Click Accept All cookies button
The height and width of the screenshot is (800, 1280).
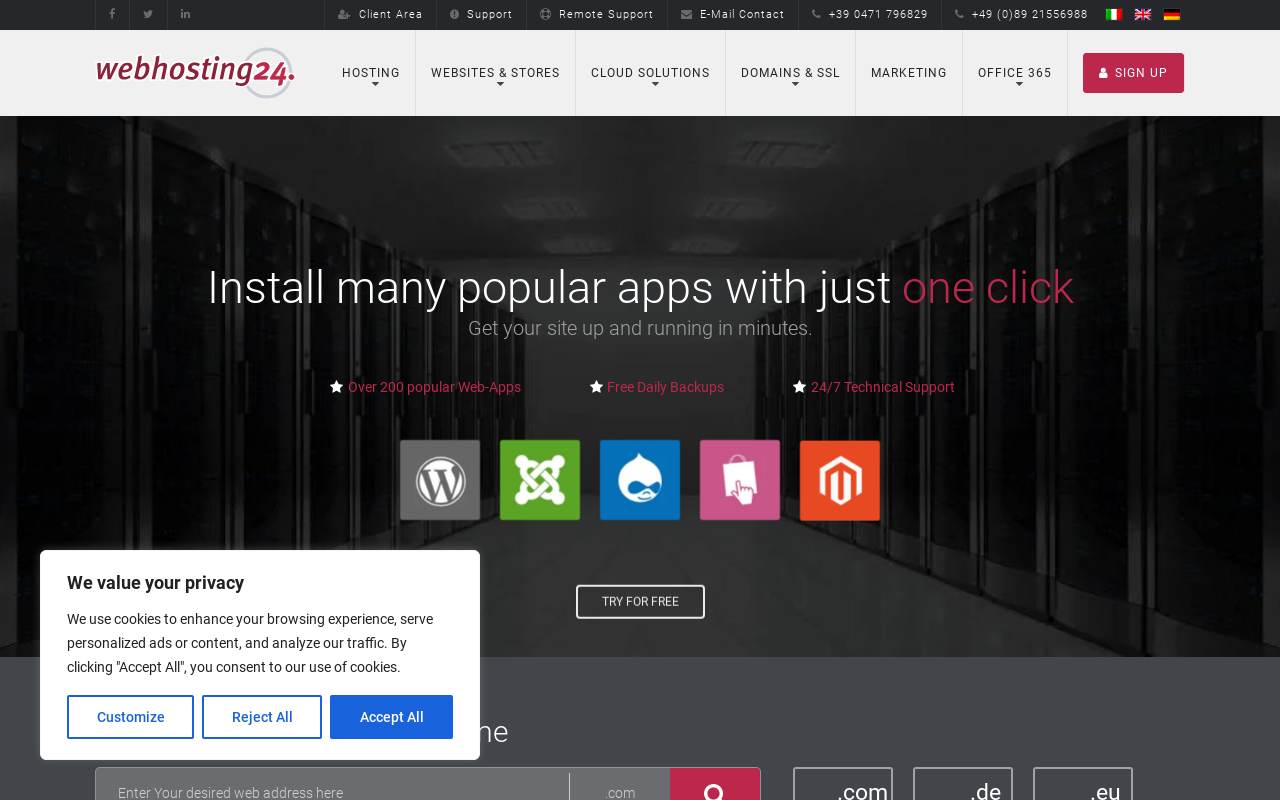click(391, 717)
